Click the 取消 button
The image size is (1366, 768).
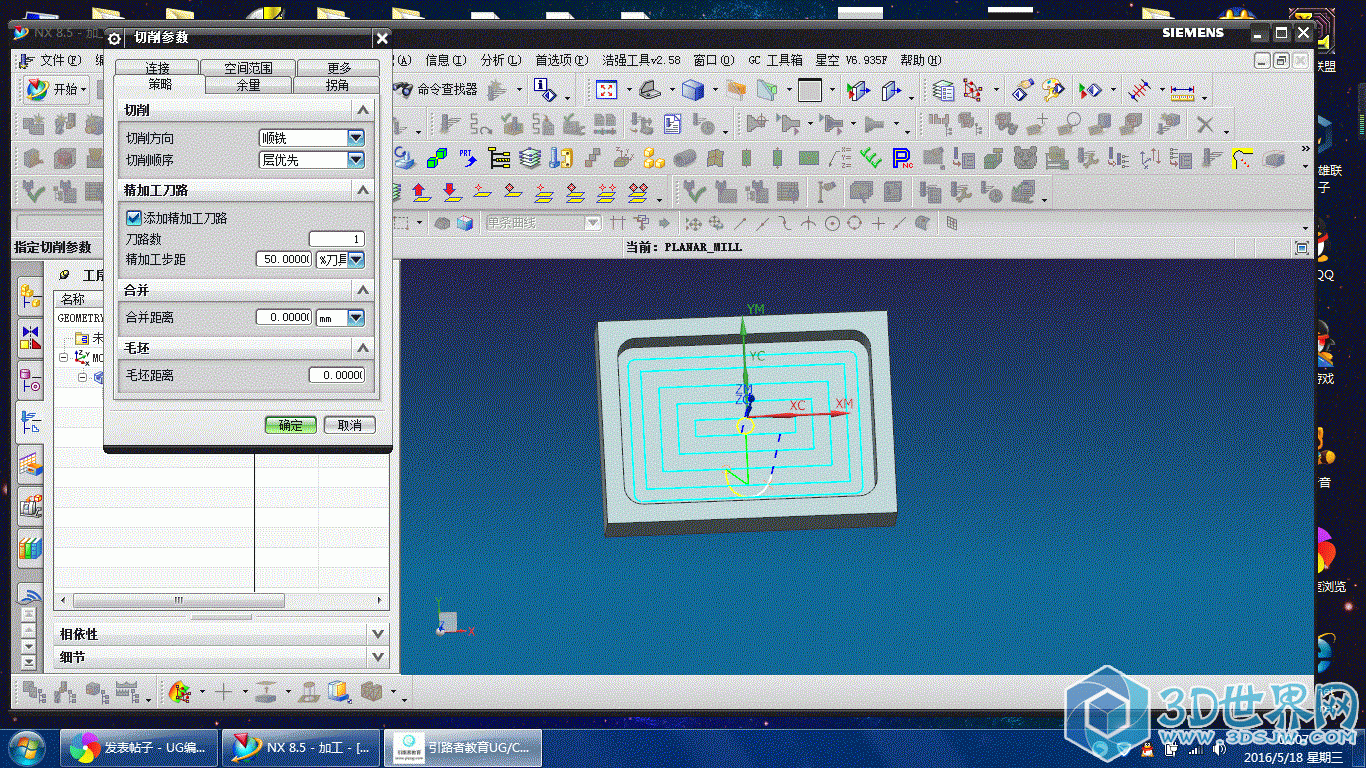(x=350, y=425)
